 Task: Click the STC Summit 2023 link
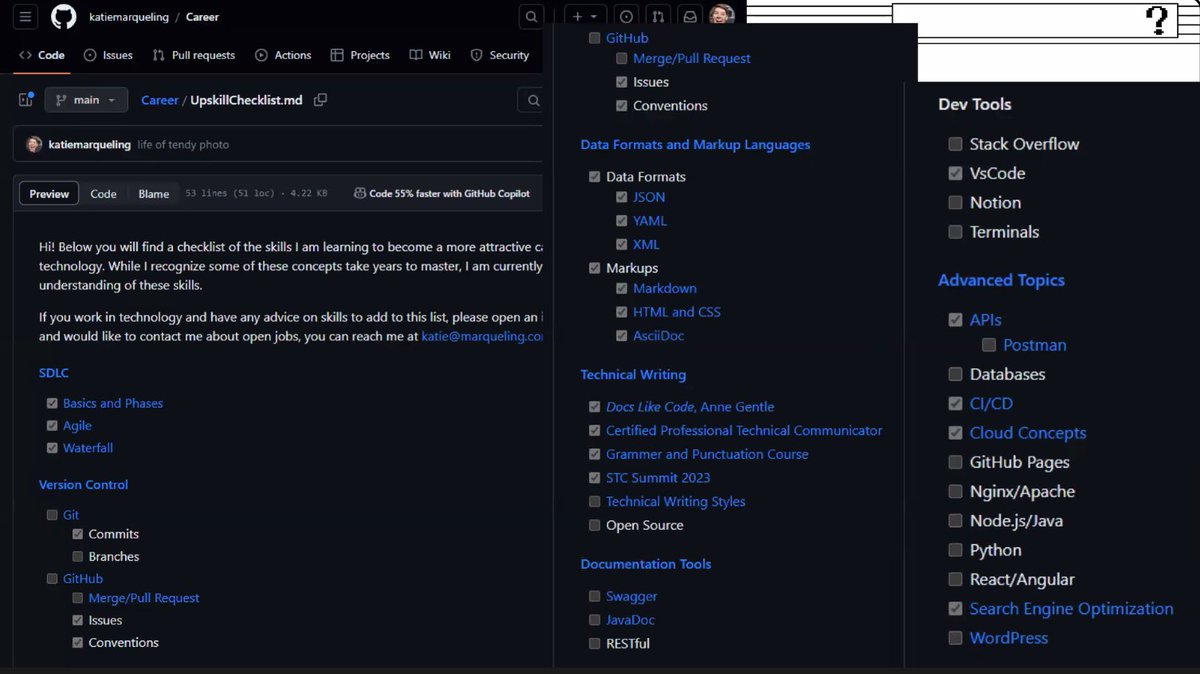[658, 478]
